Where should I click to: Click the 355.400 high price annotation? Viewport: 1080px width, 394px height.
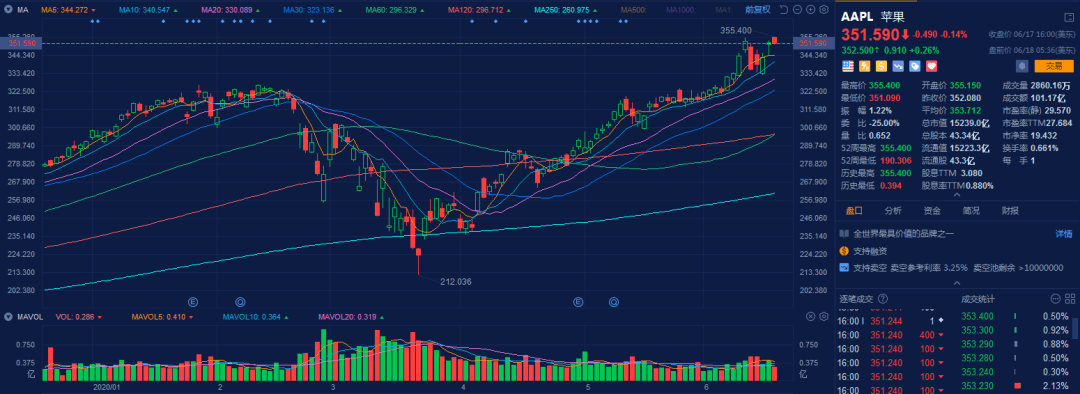(x=736, y=30)
